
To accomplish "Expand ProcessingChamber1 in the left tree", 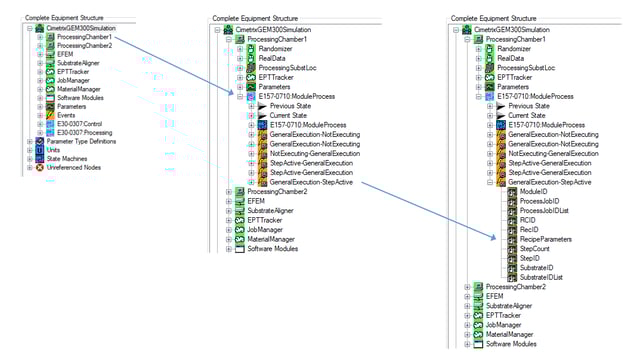I will tap(40, 37).
